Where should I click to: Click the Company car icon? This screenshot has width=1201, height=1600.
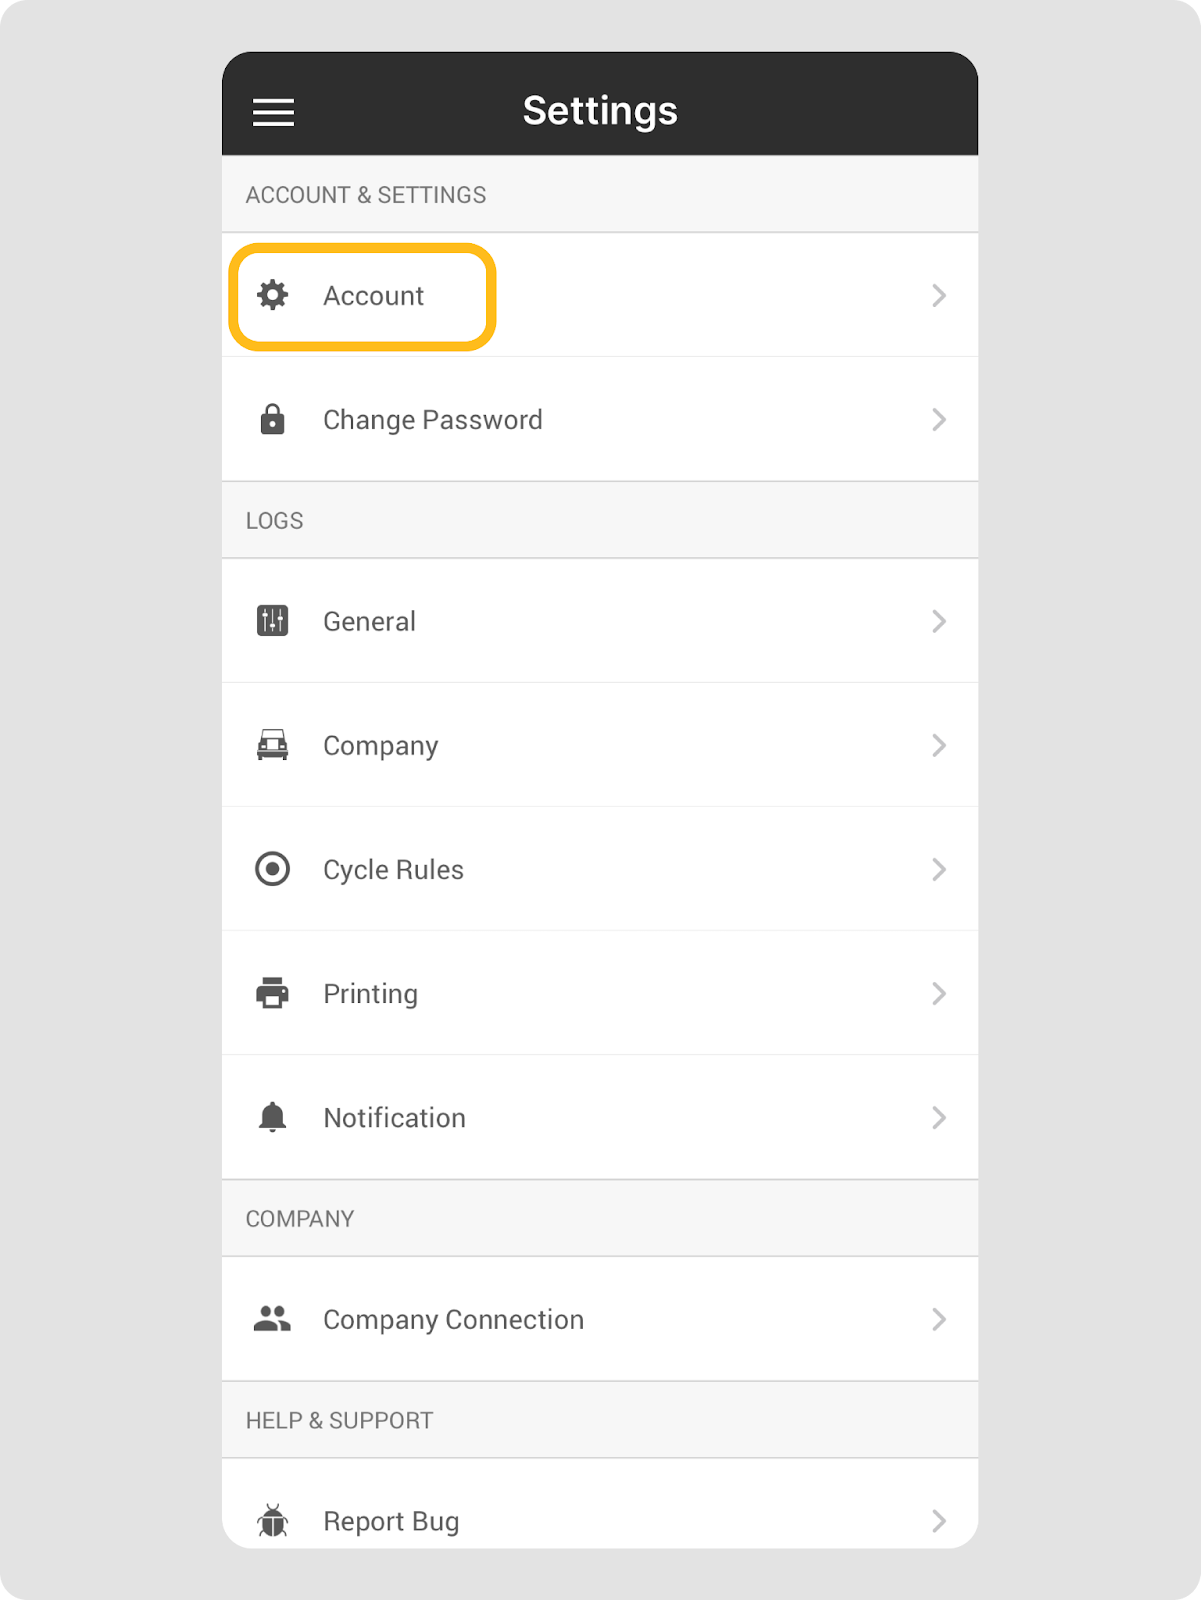(x=272, y=745)
